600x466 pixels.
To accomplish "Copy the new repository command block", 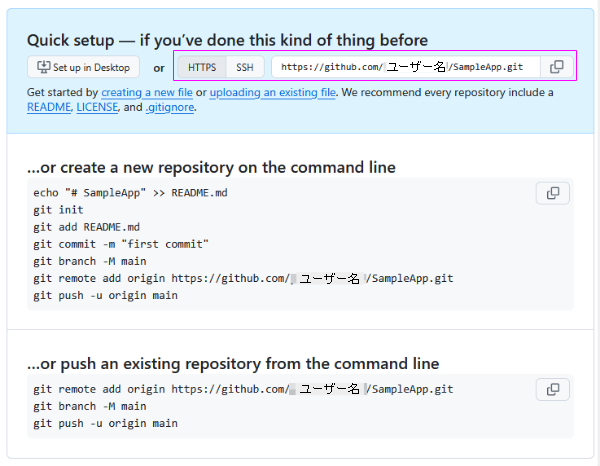I will click(x=552, y=193).
